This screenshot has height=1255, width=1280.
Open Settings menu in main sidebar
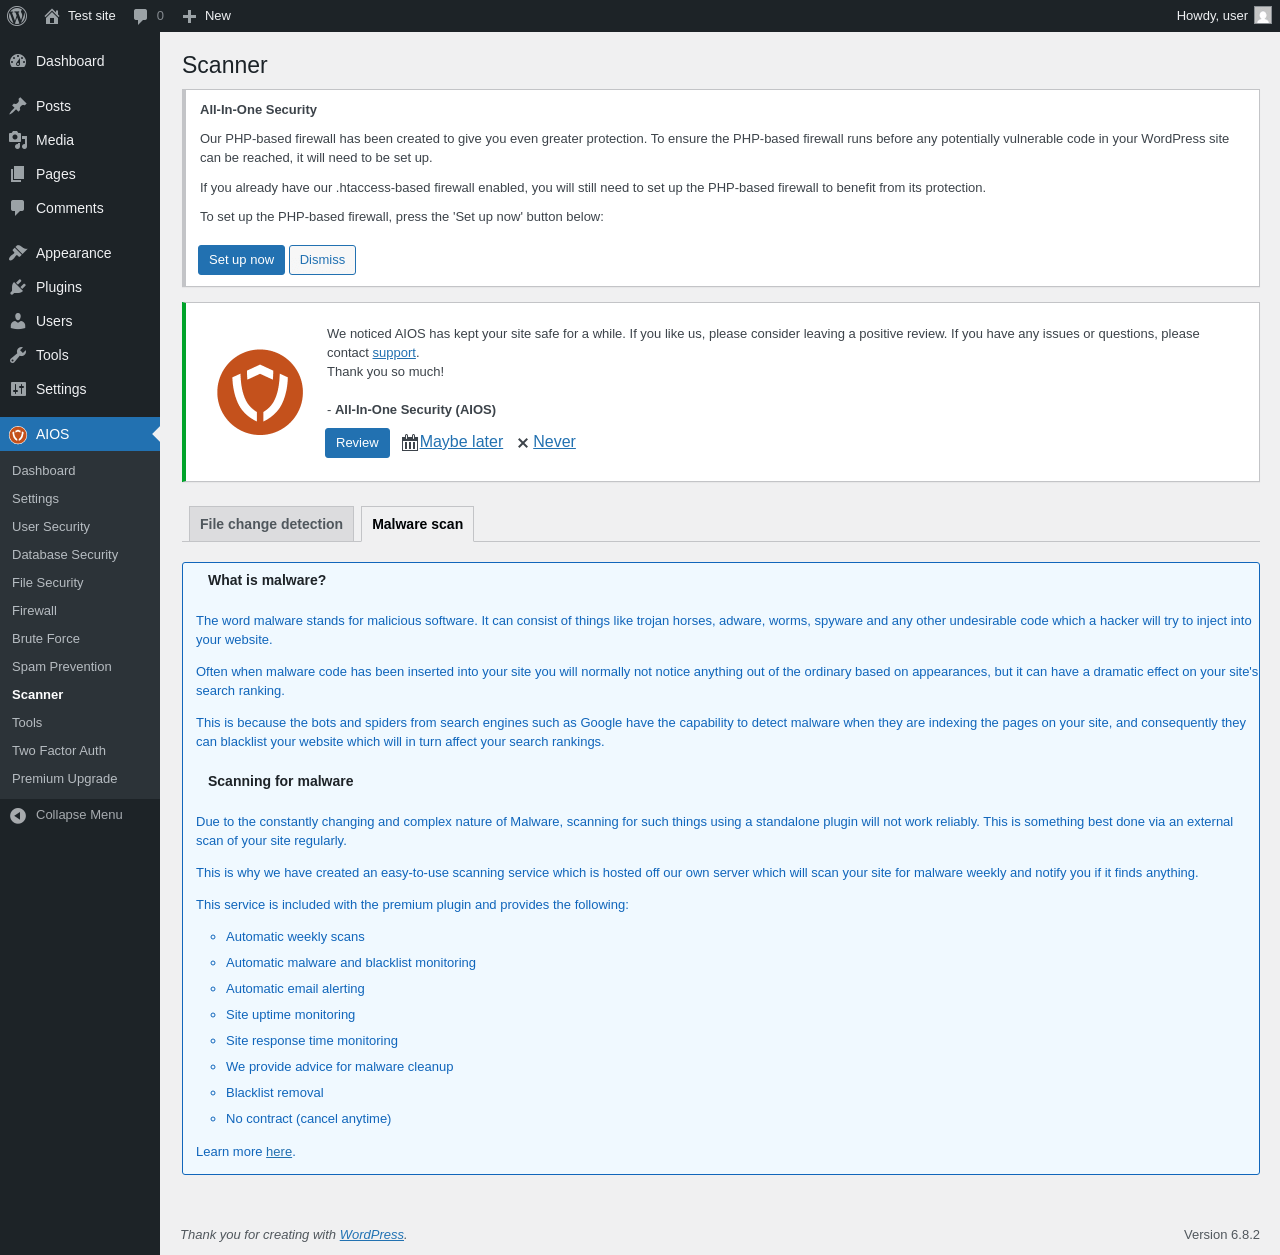click(x=80, y=389)
